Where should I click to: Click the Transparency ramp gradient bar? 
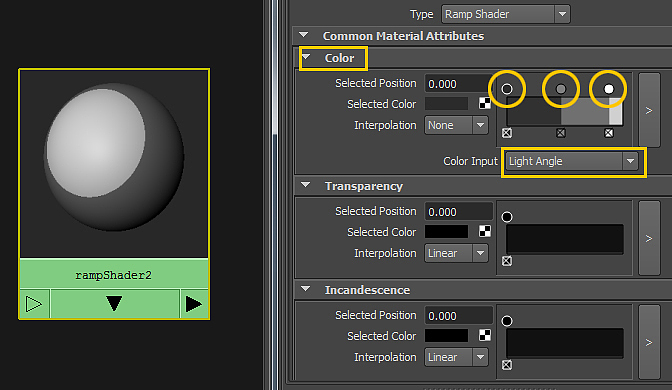(565, 239)
